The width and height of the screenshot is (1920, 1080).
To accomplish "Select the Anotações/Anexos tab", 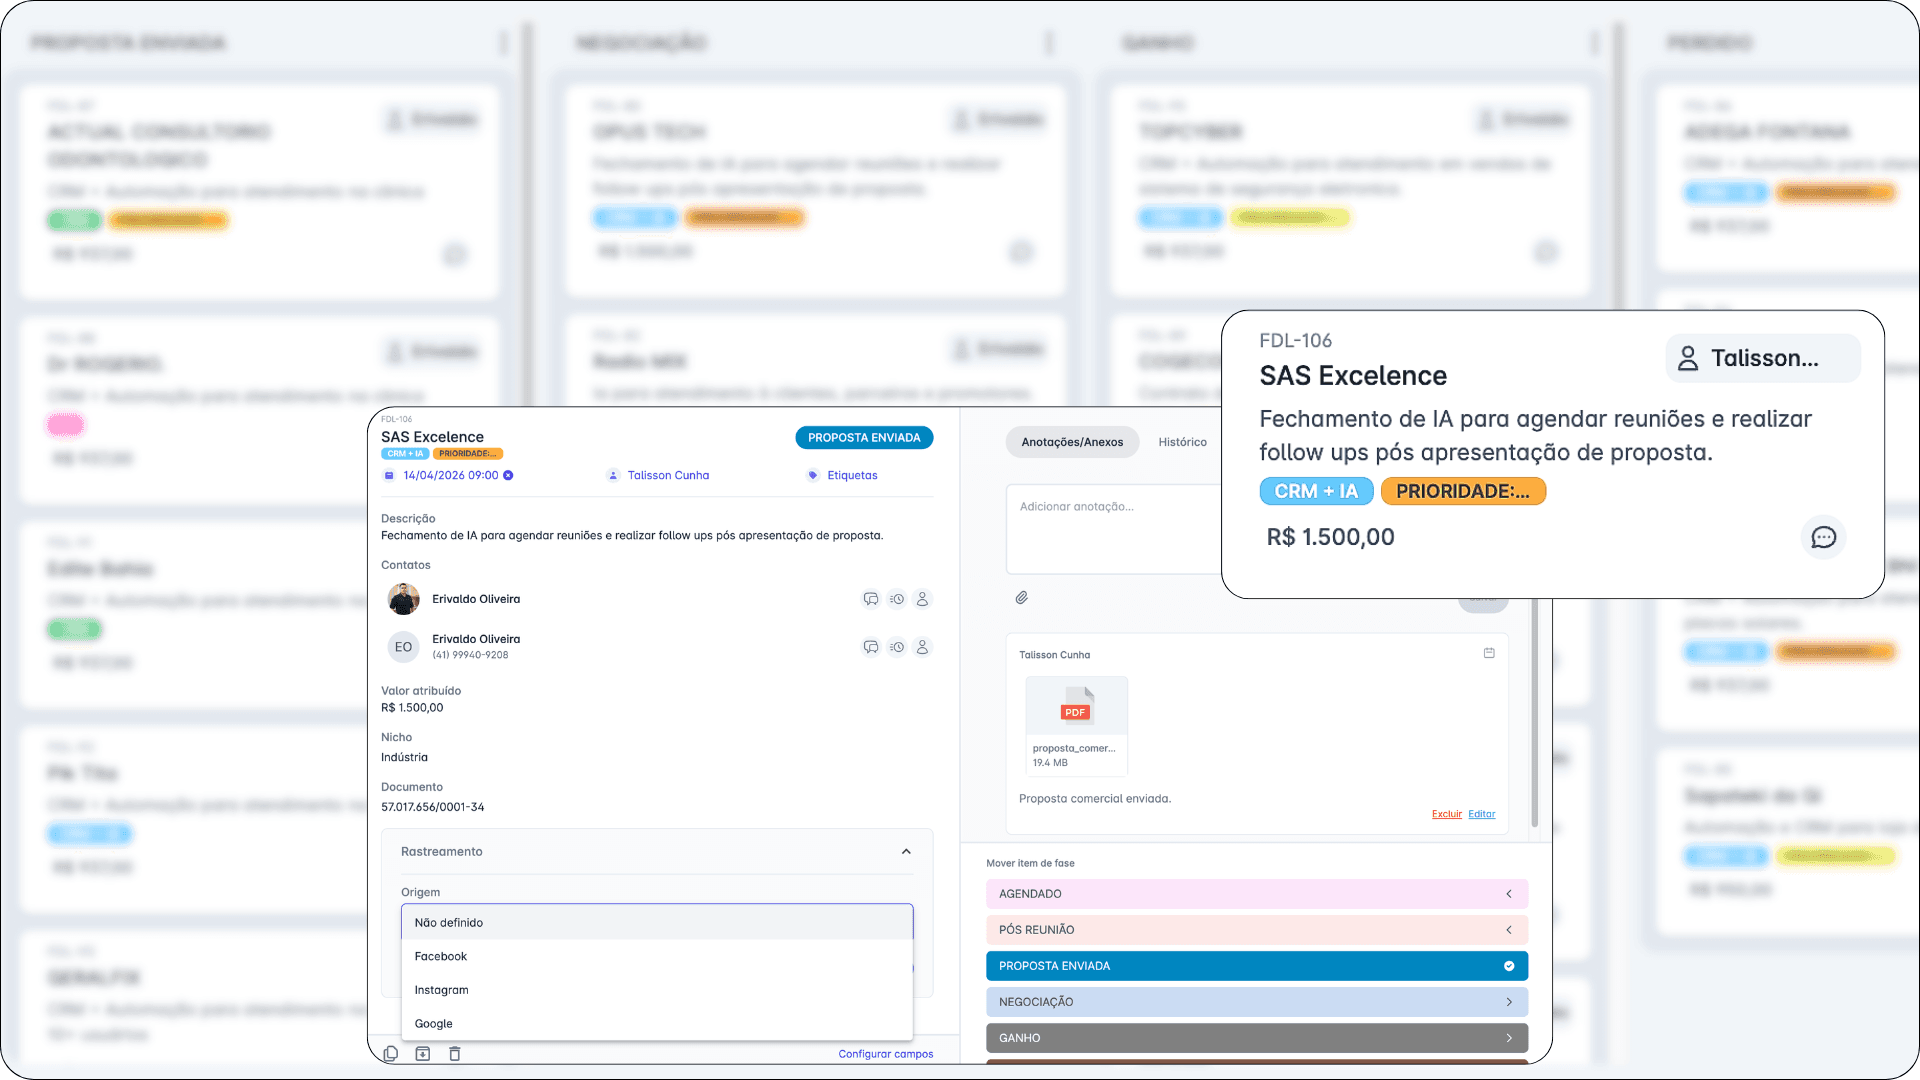I will click(1072, 441).
